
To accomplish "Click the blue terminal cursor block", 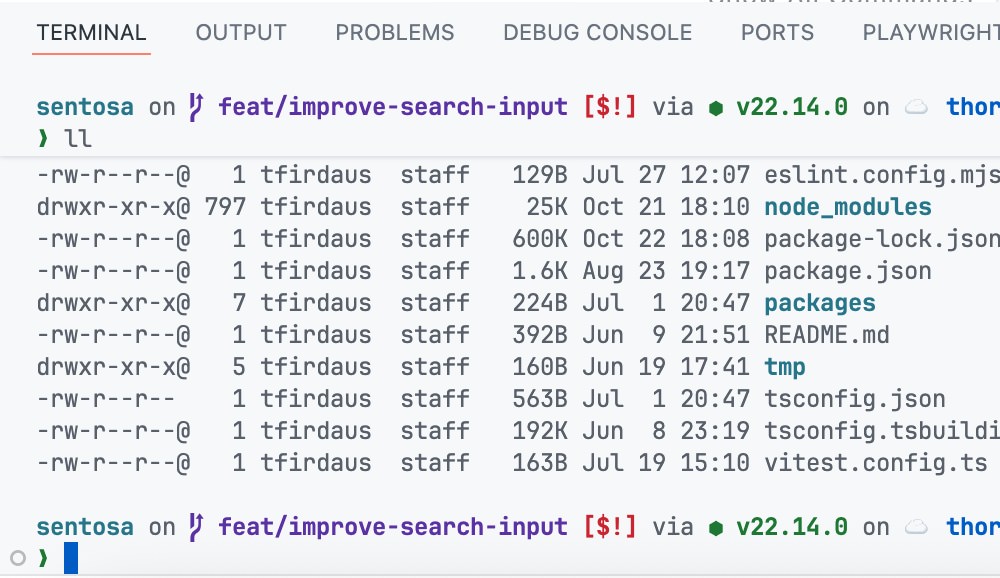I will click(68, 557).
